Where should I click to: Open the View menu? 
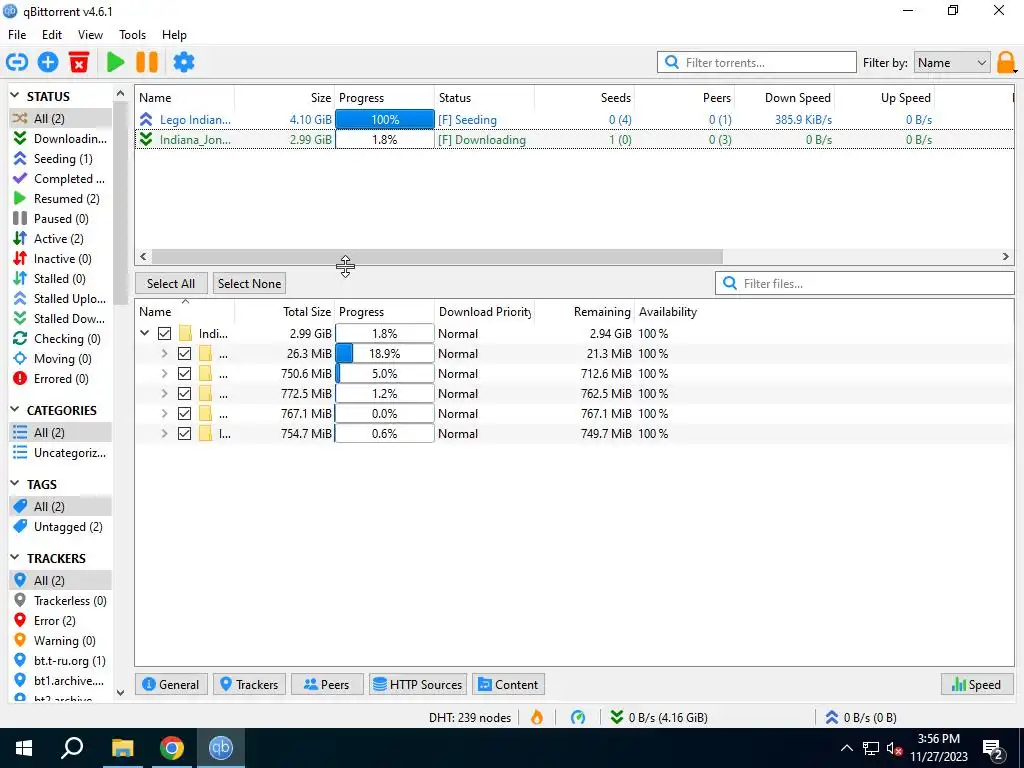[90, 35]
